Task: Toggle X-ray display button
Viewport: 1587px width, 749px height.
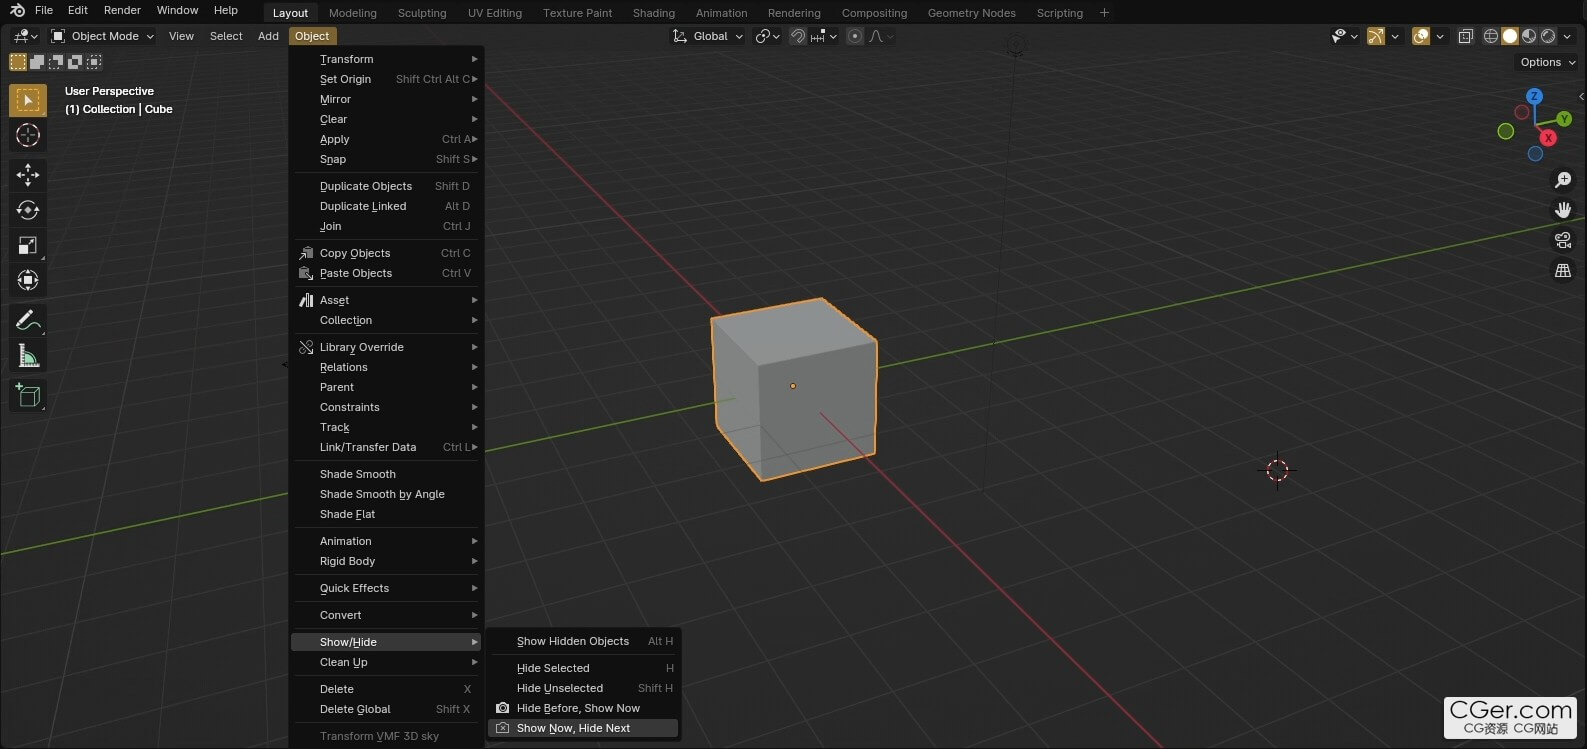Action: pyautogui.click(x=1466, y=36)
